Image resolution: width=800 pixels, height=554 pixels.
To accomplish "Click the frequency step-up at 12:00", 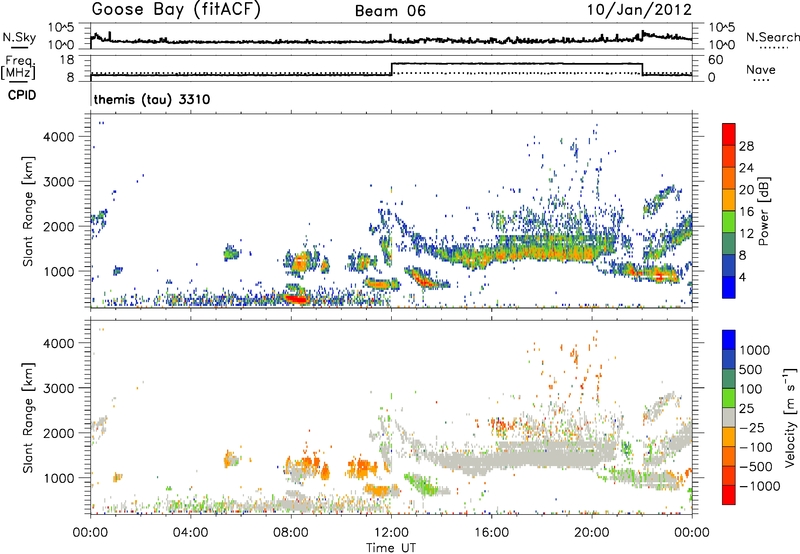I will pos(391,69).
